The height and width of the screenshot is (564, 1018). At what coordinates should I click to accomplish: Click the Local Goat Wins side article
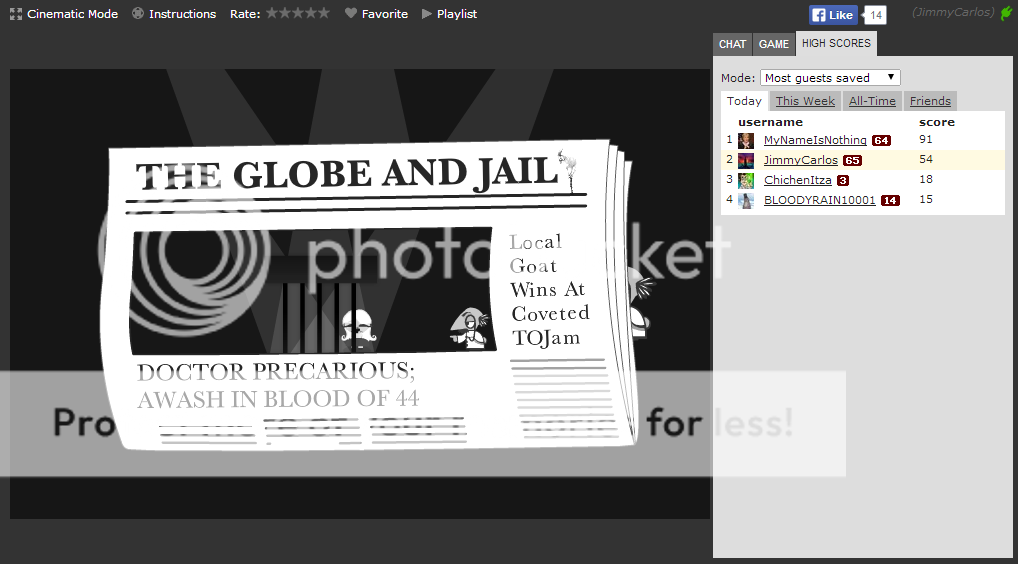549,290
